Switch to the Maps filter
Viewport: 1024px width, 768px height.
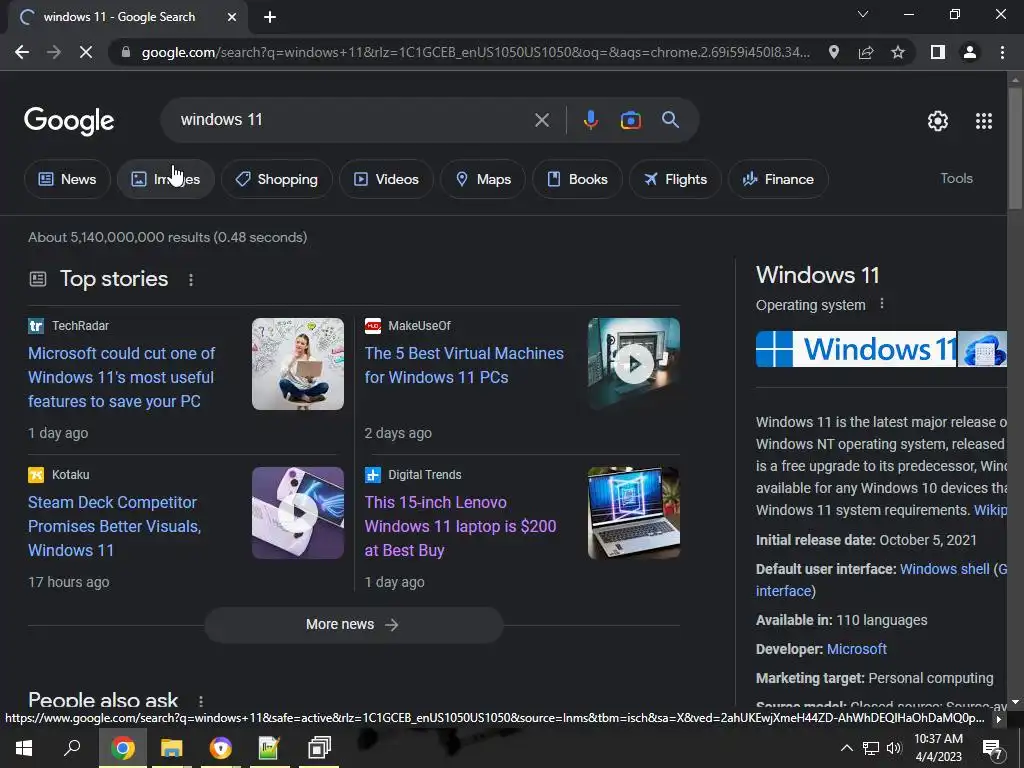point(483,179)
